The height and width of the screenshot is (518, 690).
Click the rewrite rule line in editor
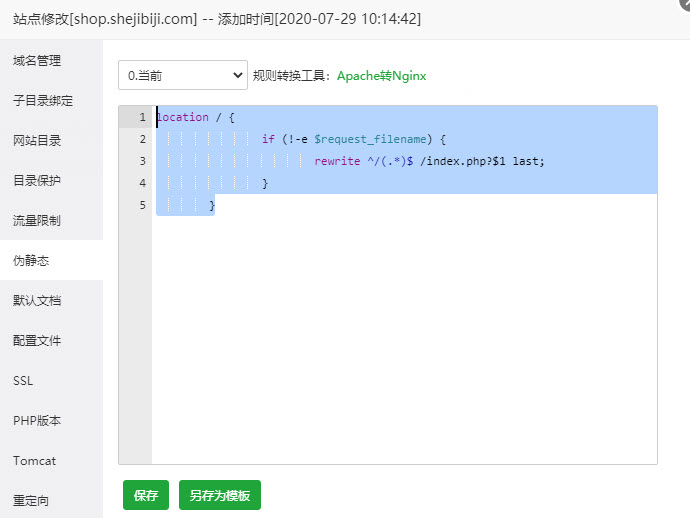[430, 161]
